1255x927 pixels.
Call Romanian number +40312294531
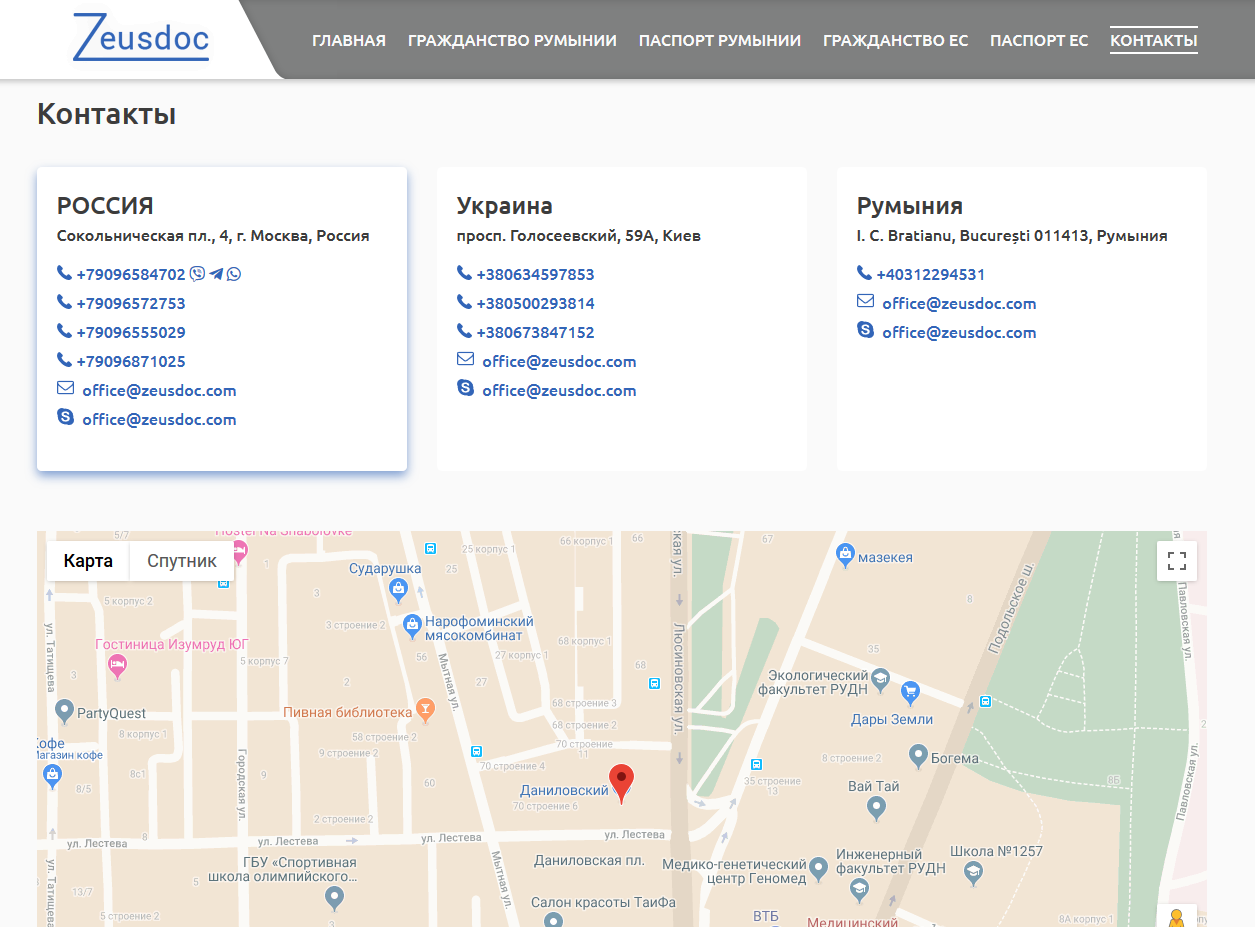[x=931, y=274]
